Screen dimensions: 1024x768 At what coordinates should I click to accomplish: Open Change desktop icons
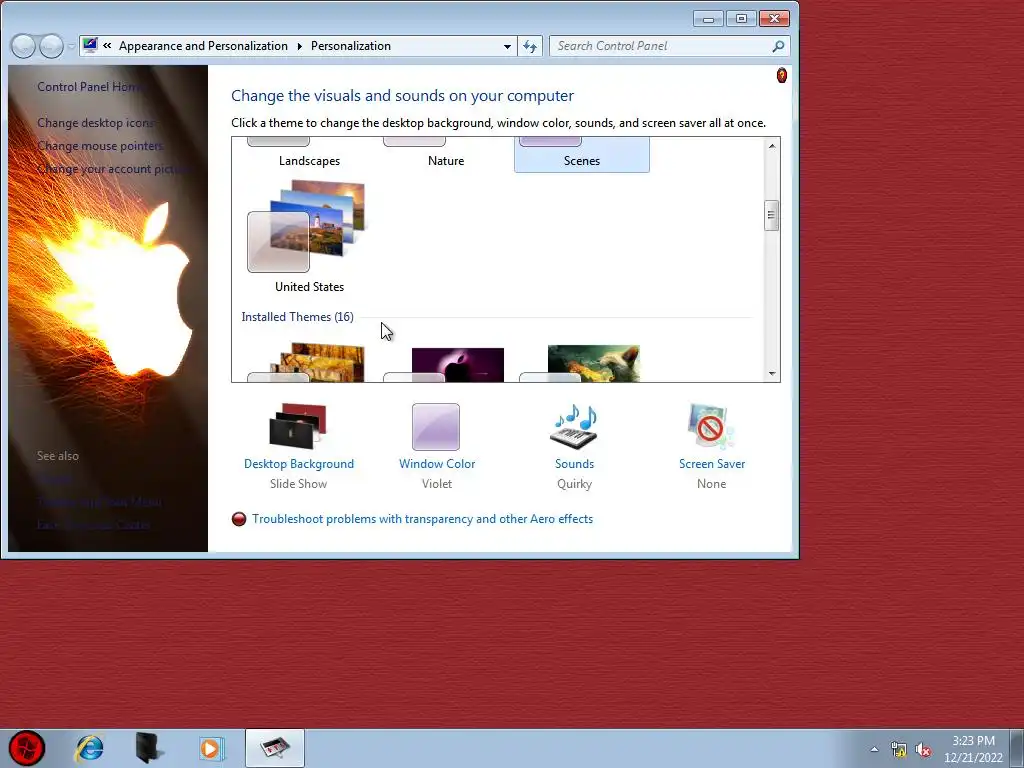[96, 123]
